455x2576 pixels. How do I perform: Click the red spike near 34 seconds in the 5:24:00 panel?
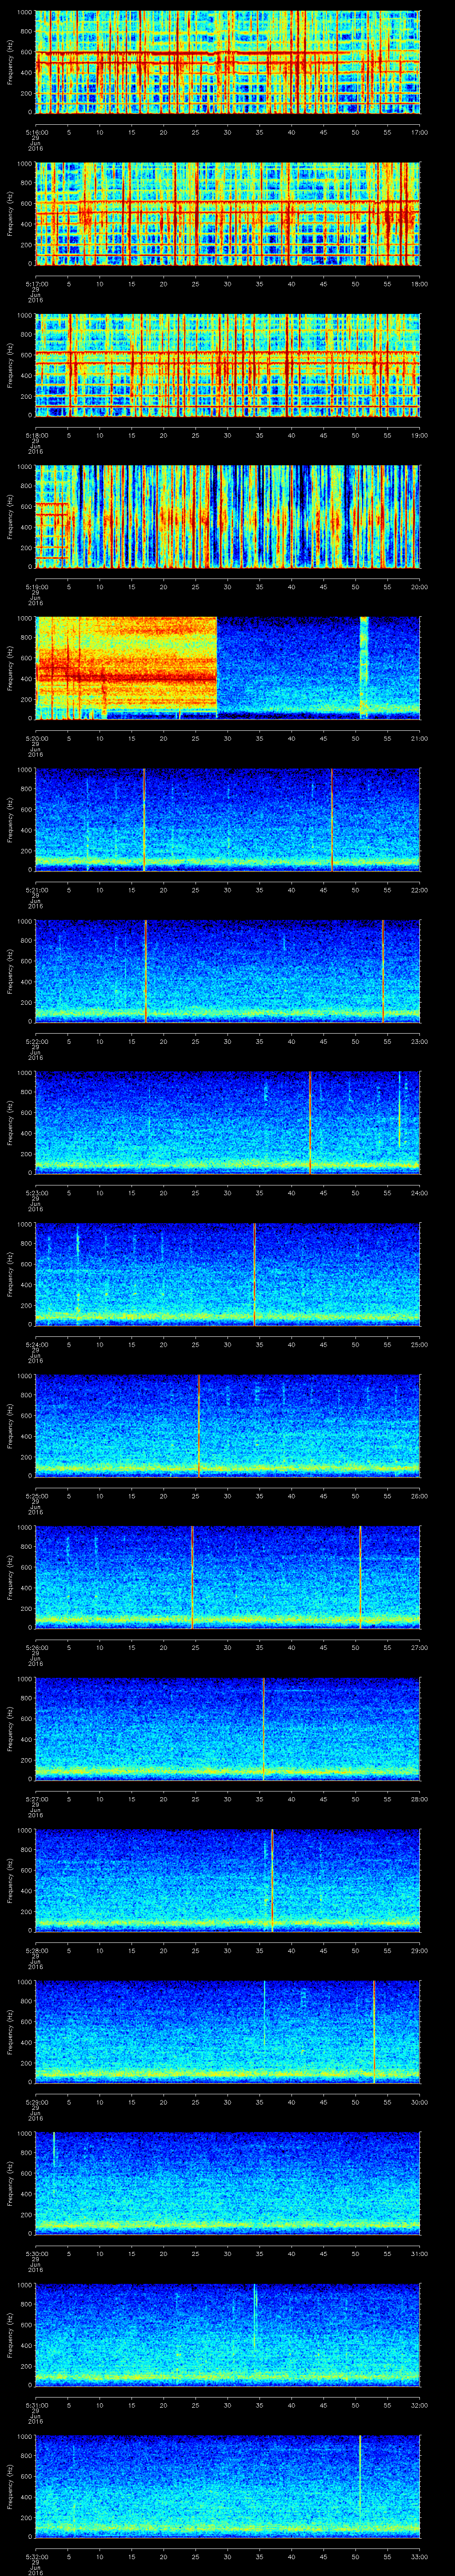(254, 1274)
